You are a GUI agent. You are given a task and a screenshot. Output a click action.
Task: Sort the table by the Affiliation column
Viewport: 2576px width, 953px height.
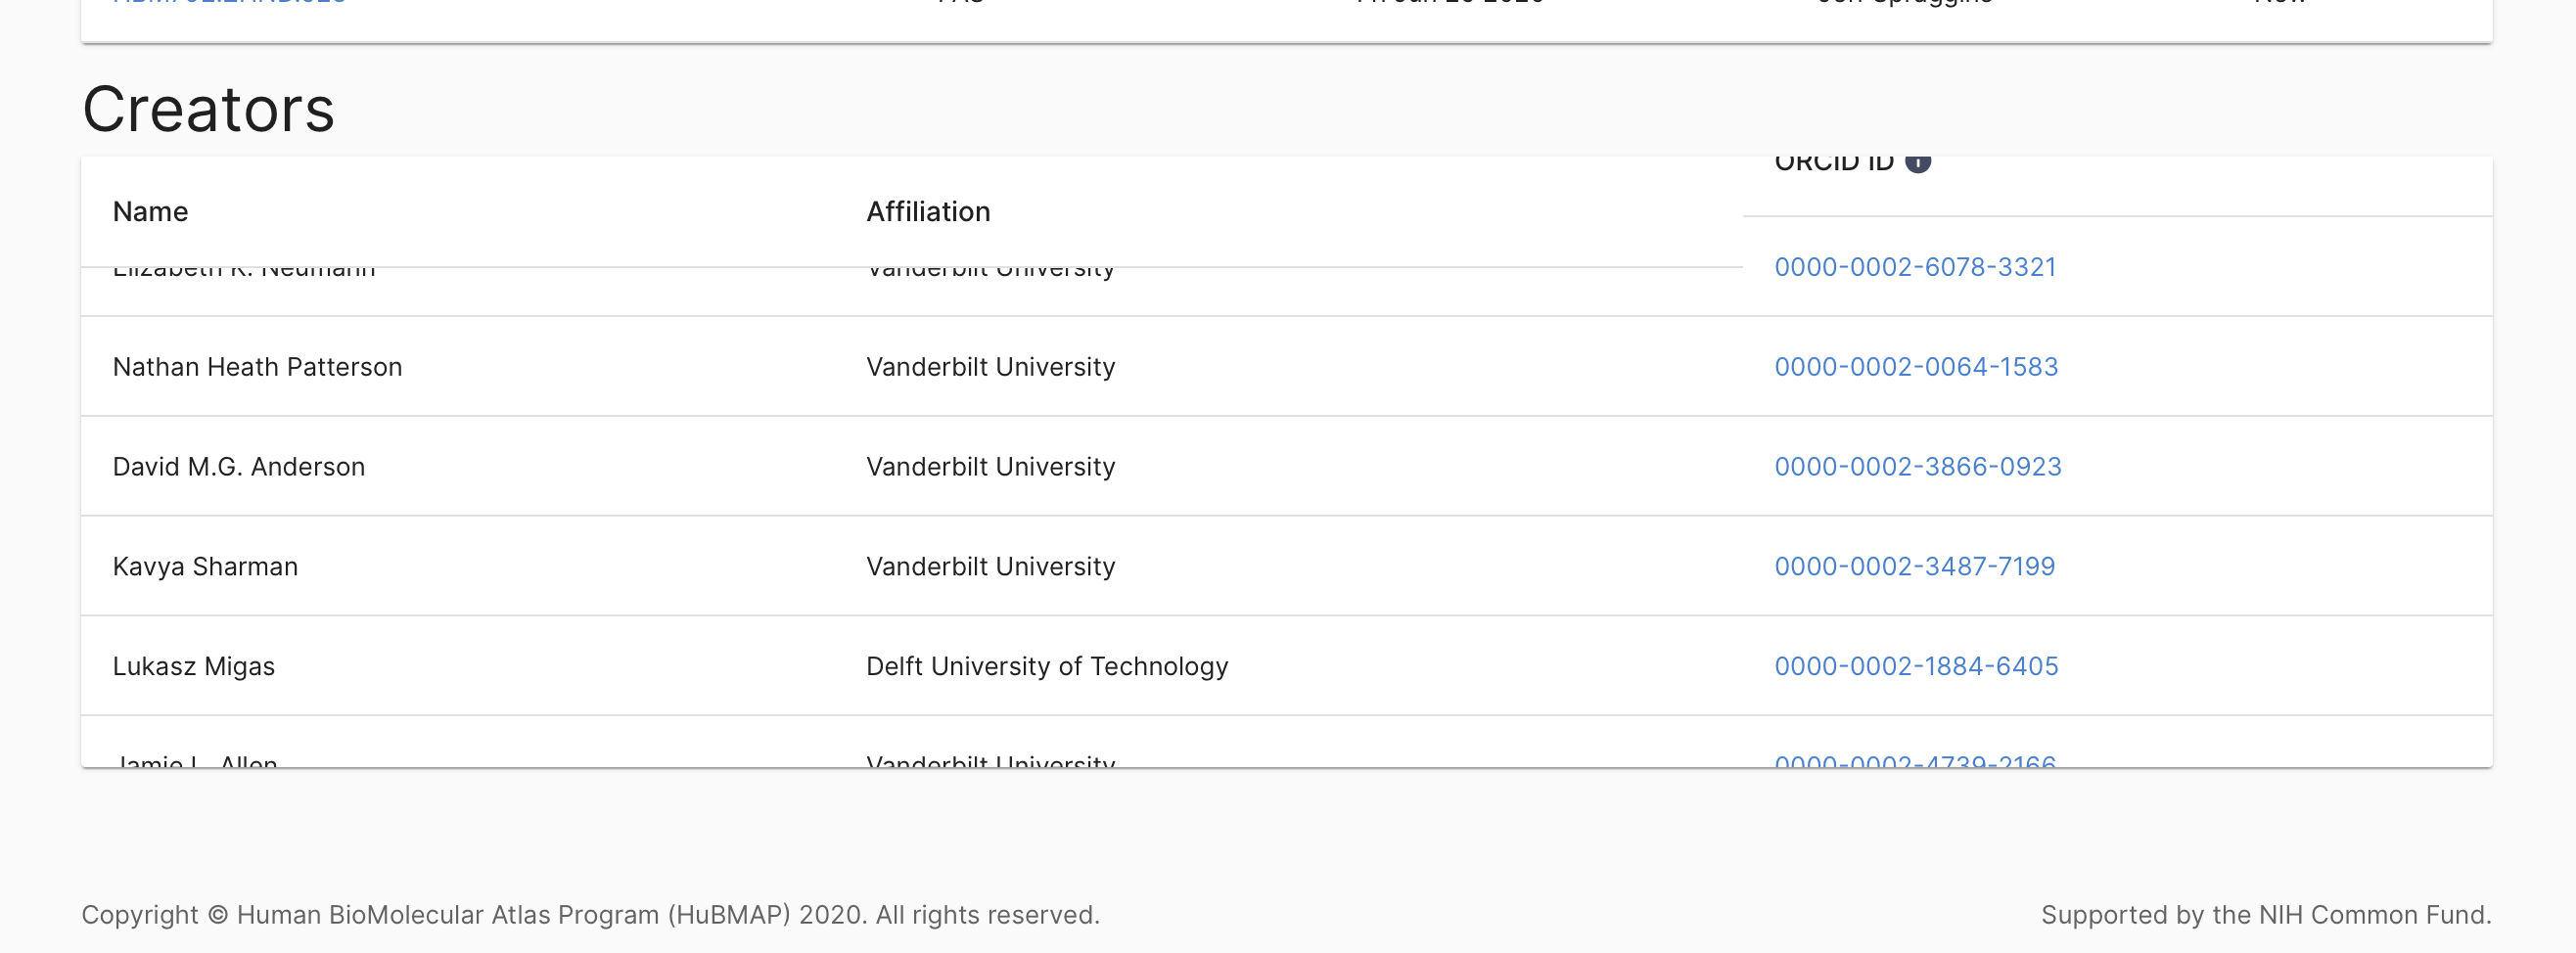point(928,211)
